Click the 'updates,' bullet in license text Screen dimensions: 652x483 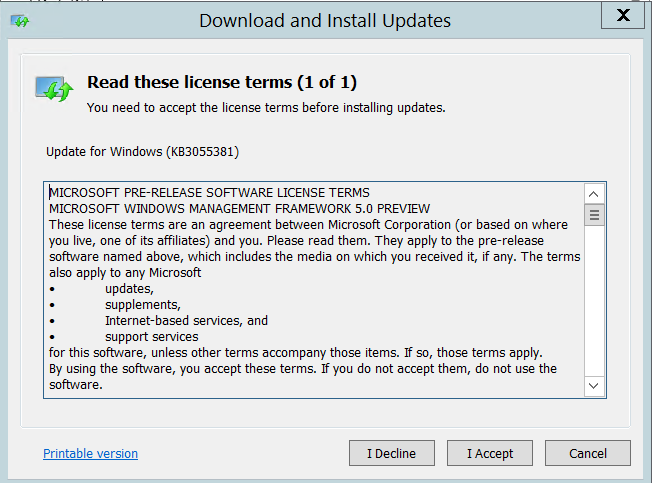(x=128, y=288)
